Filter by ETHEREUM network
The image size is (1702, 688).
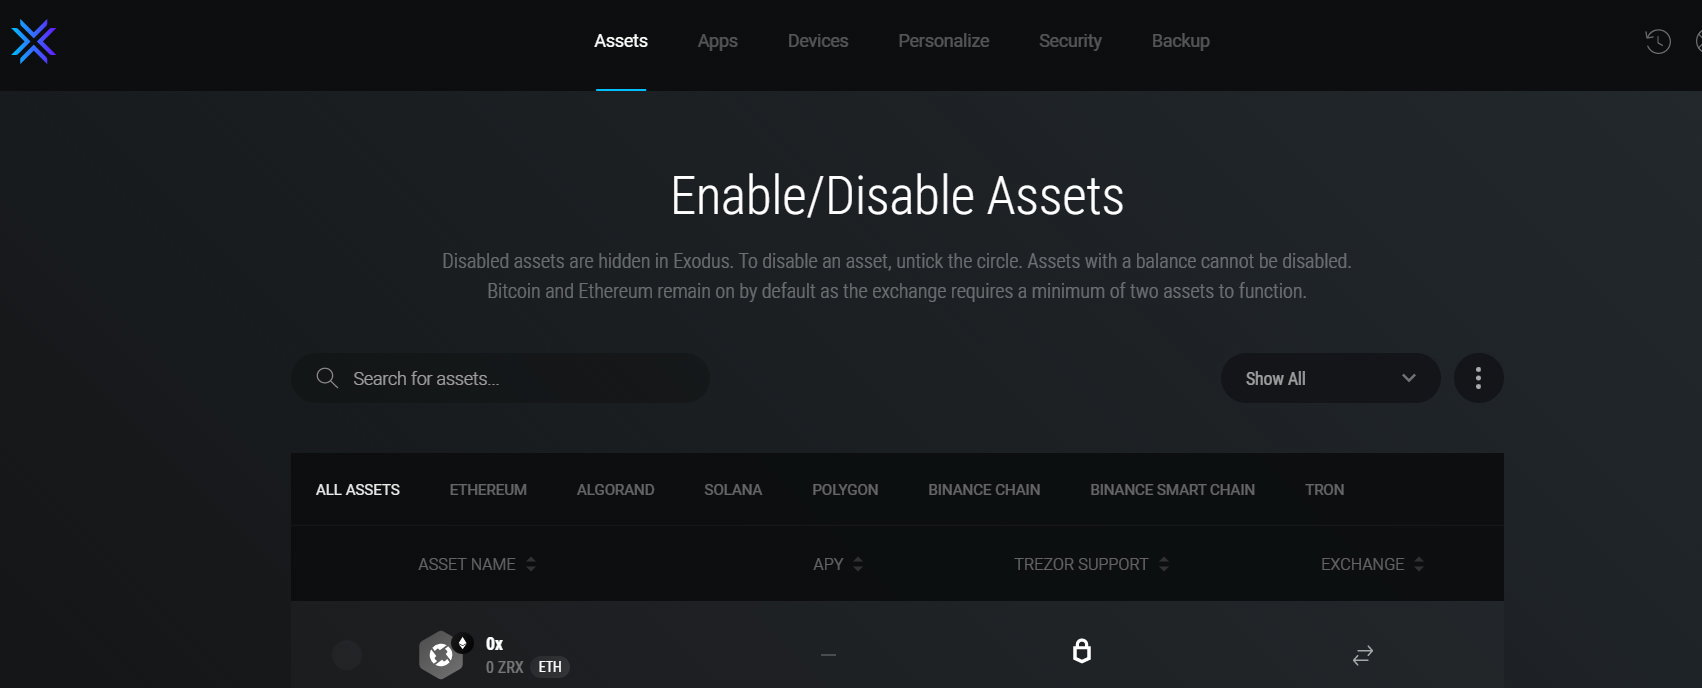488,489
